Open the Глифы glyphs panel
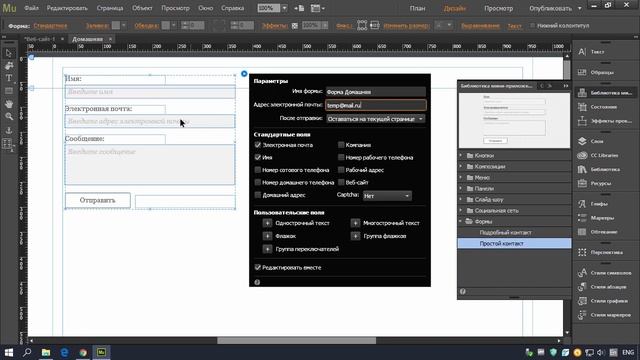This screenshot has height=360, width=640. point(582,204)
